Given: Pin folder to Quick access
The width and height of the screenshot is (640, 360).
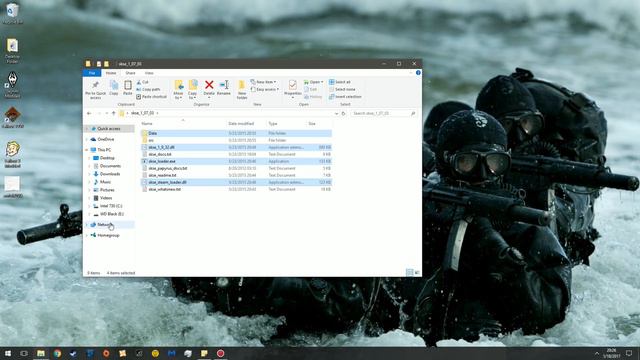Looking at the screenshot, I should [95, 90].
